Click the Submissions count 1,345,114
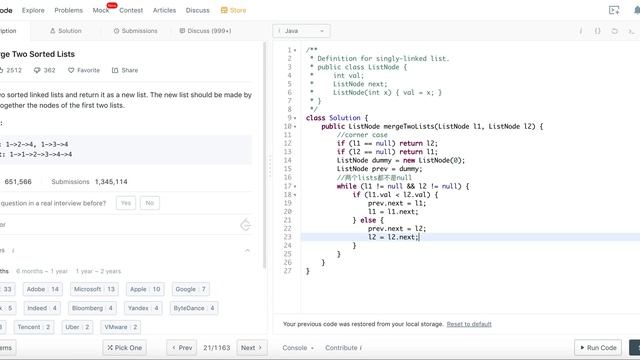This screenshot has width=640, height=360. pyautogui.click(x=111, y=182)
